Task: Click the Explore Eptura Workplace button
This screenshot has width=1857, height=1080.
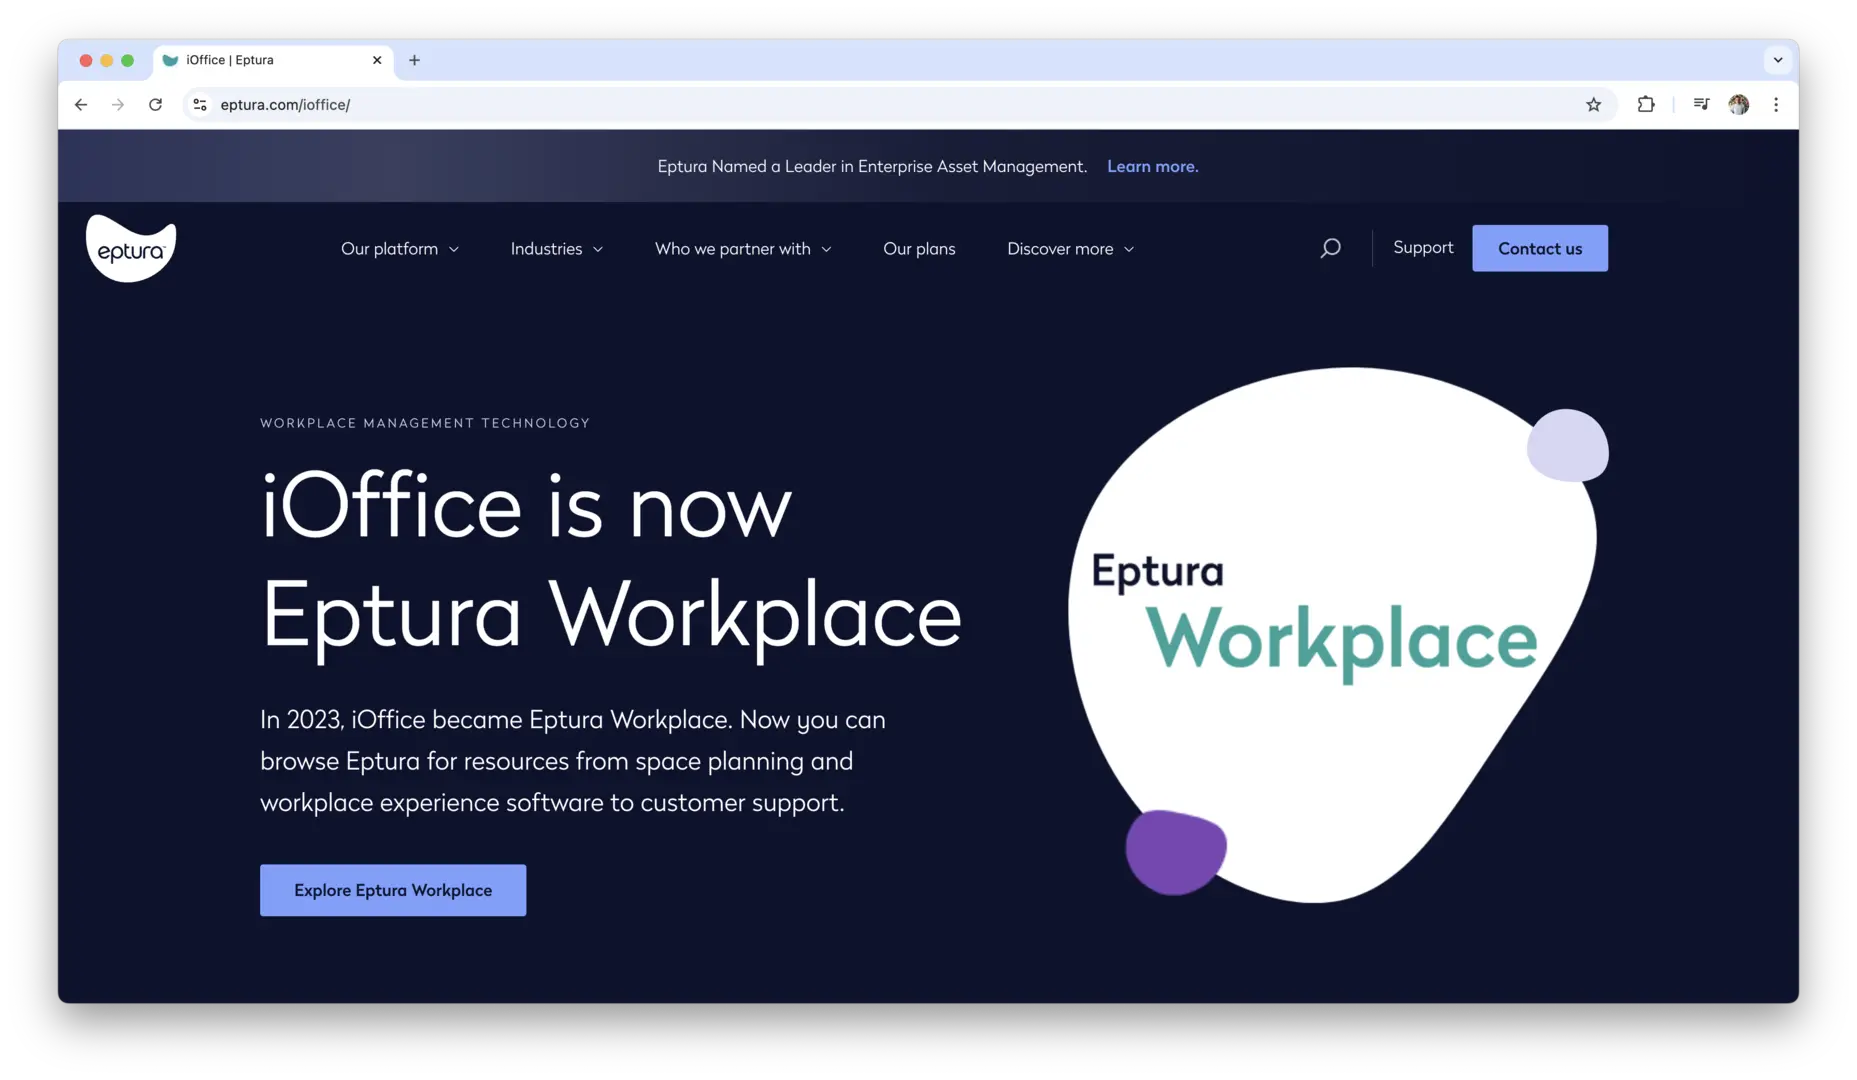Action: point(393,890)
